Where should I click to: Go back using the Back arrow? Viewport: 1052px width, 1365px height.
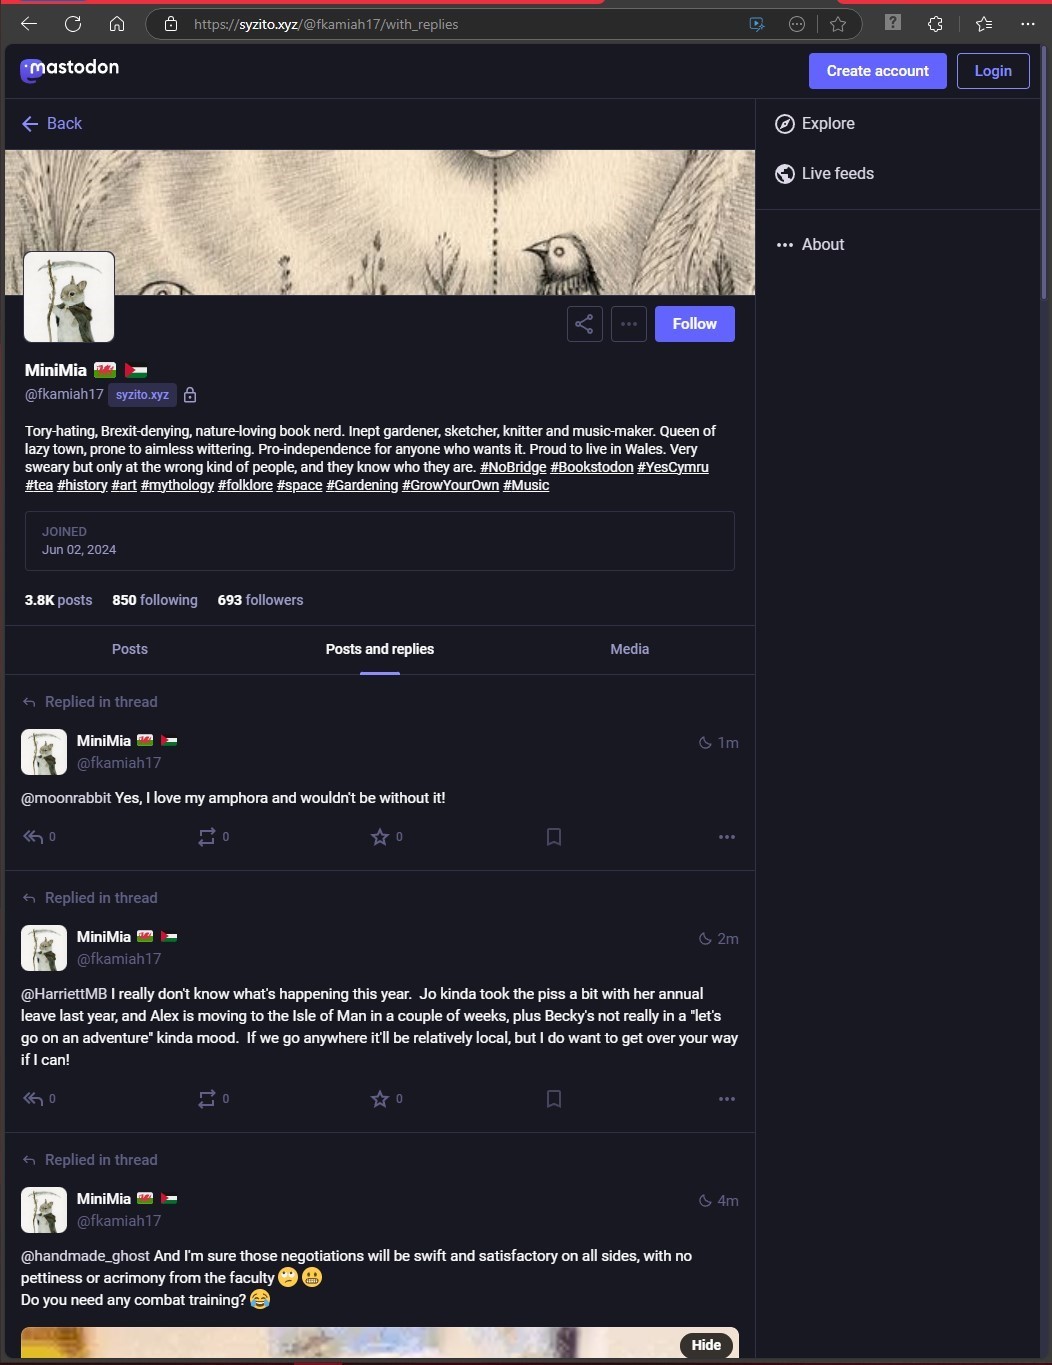(x=52, y=124)
